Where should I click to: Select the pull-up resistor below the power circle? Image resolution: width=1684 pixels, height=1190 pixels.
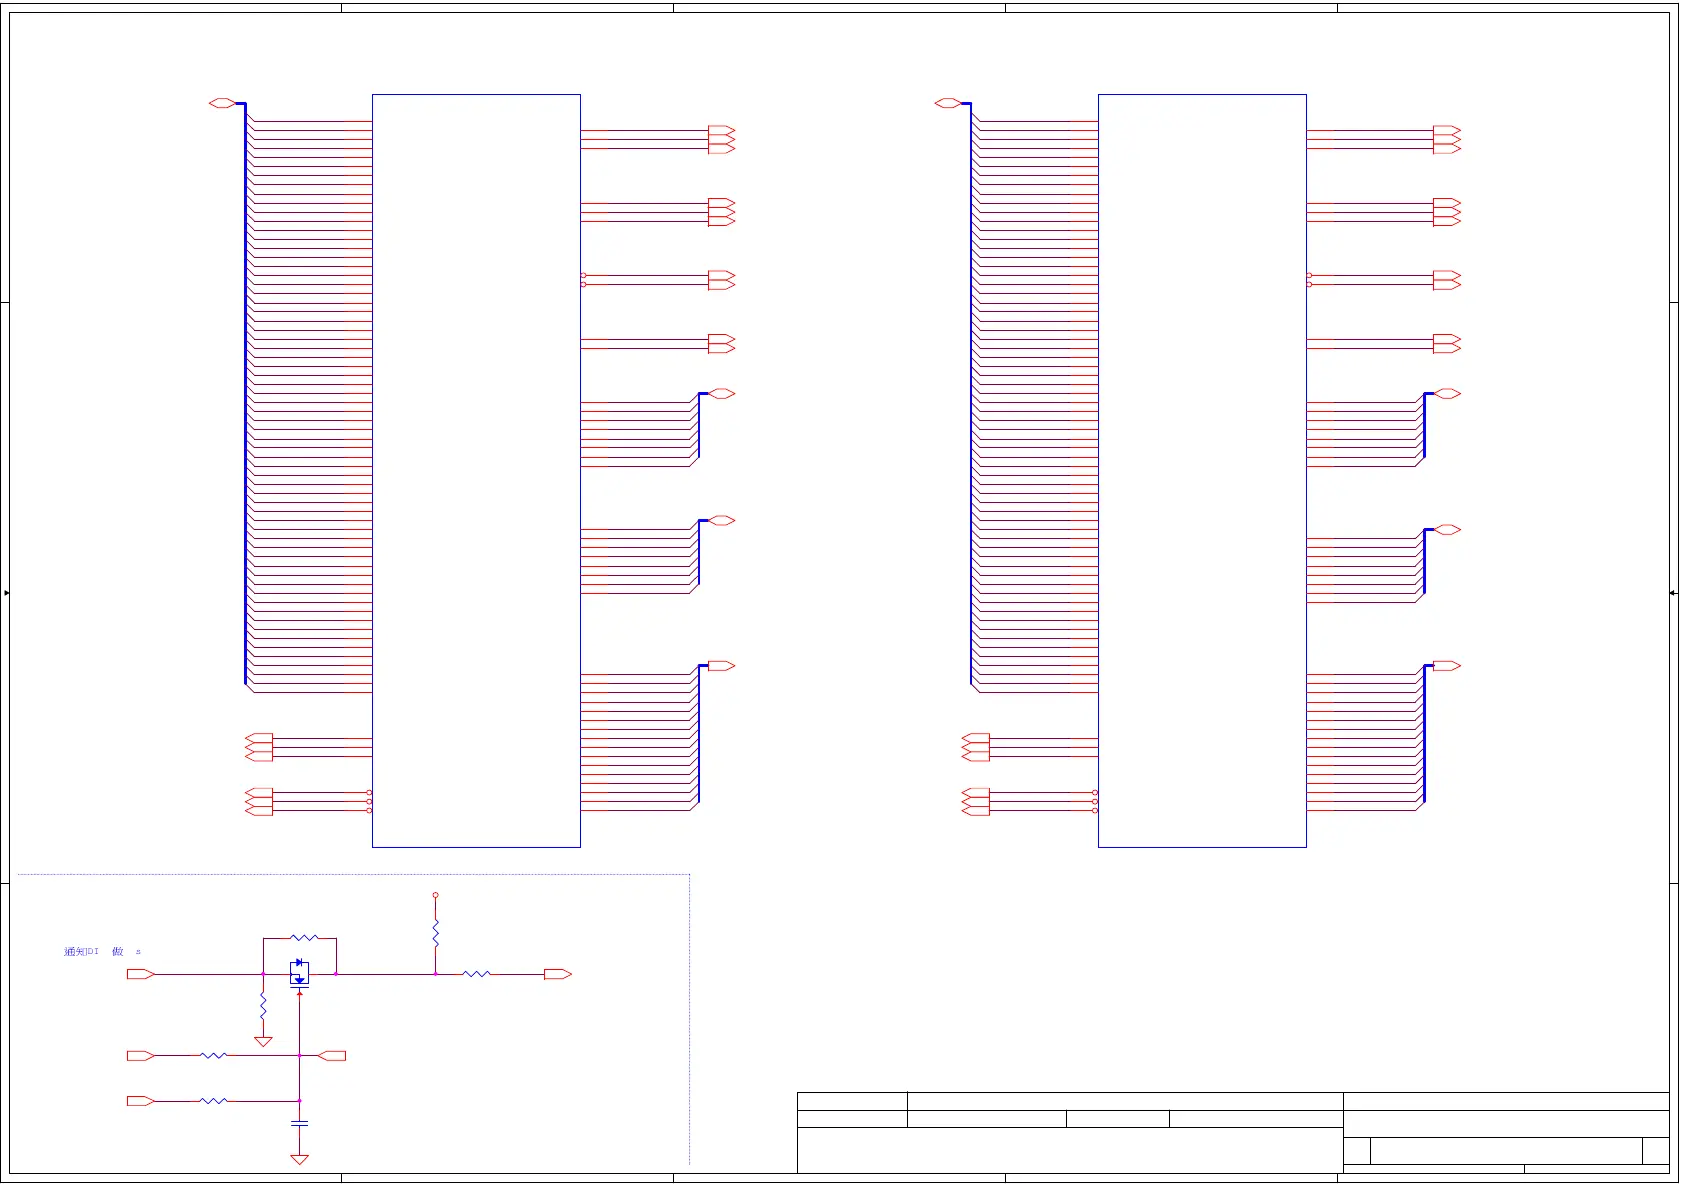click(435, 934)
